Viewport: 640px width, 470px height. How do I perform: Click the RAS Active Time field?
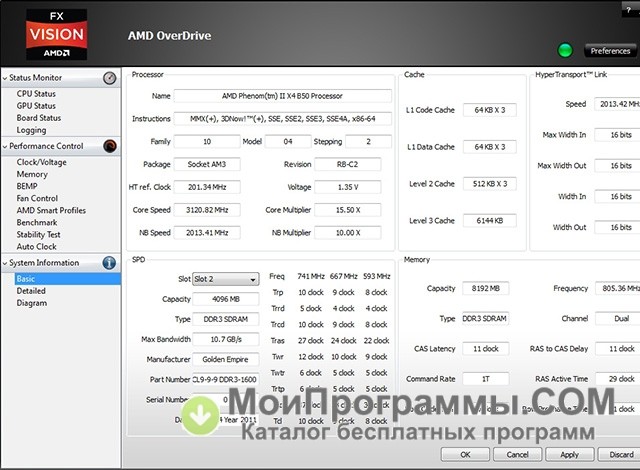coord(618,379)
